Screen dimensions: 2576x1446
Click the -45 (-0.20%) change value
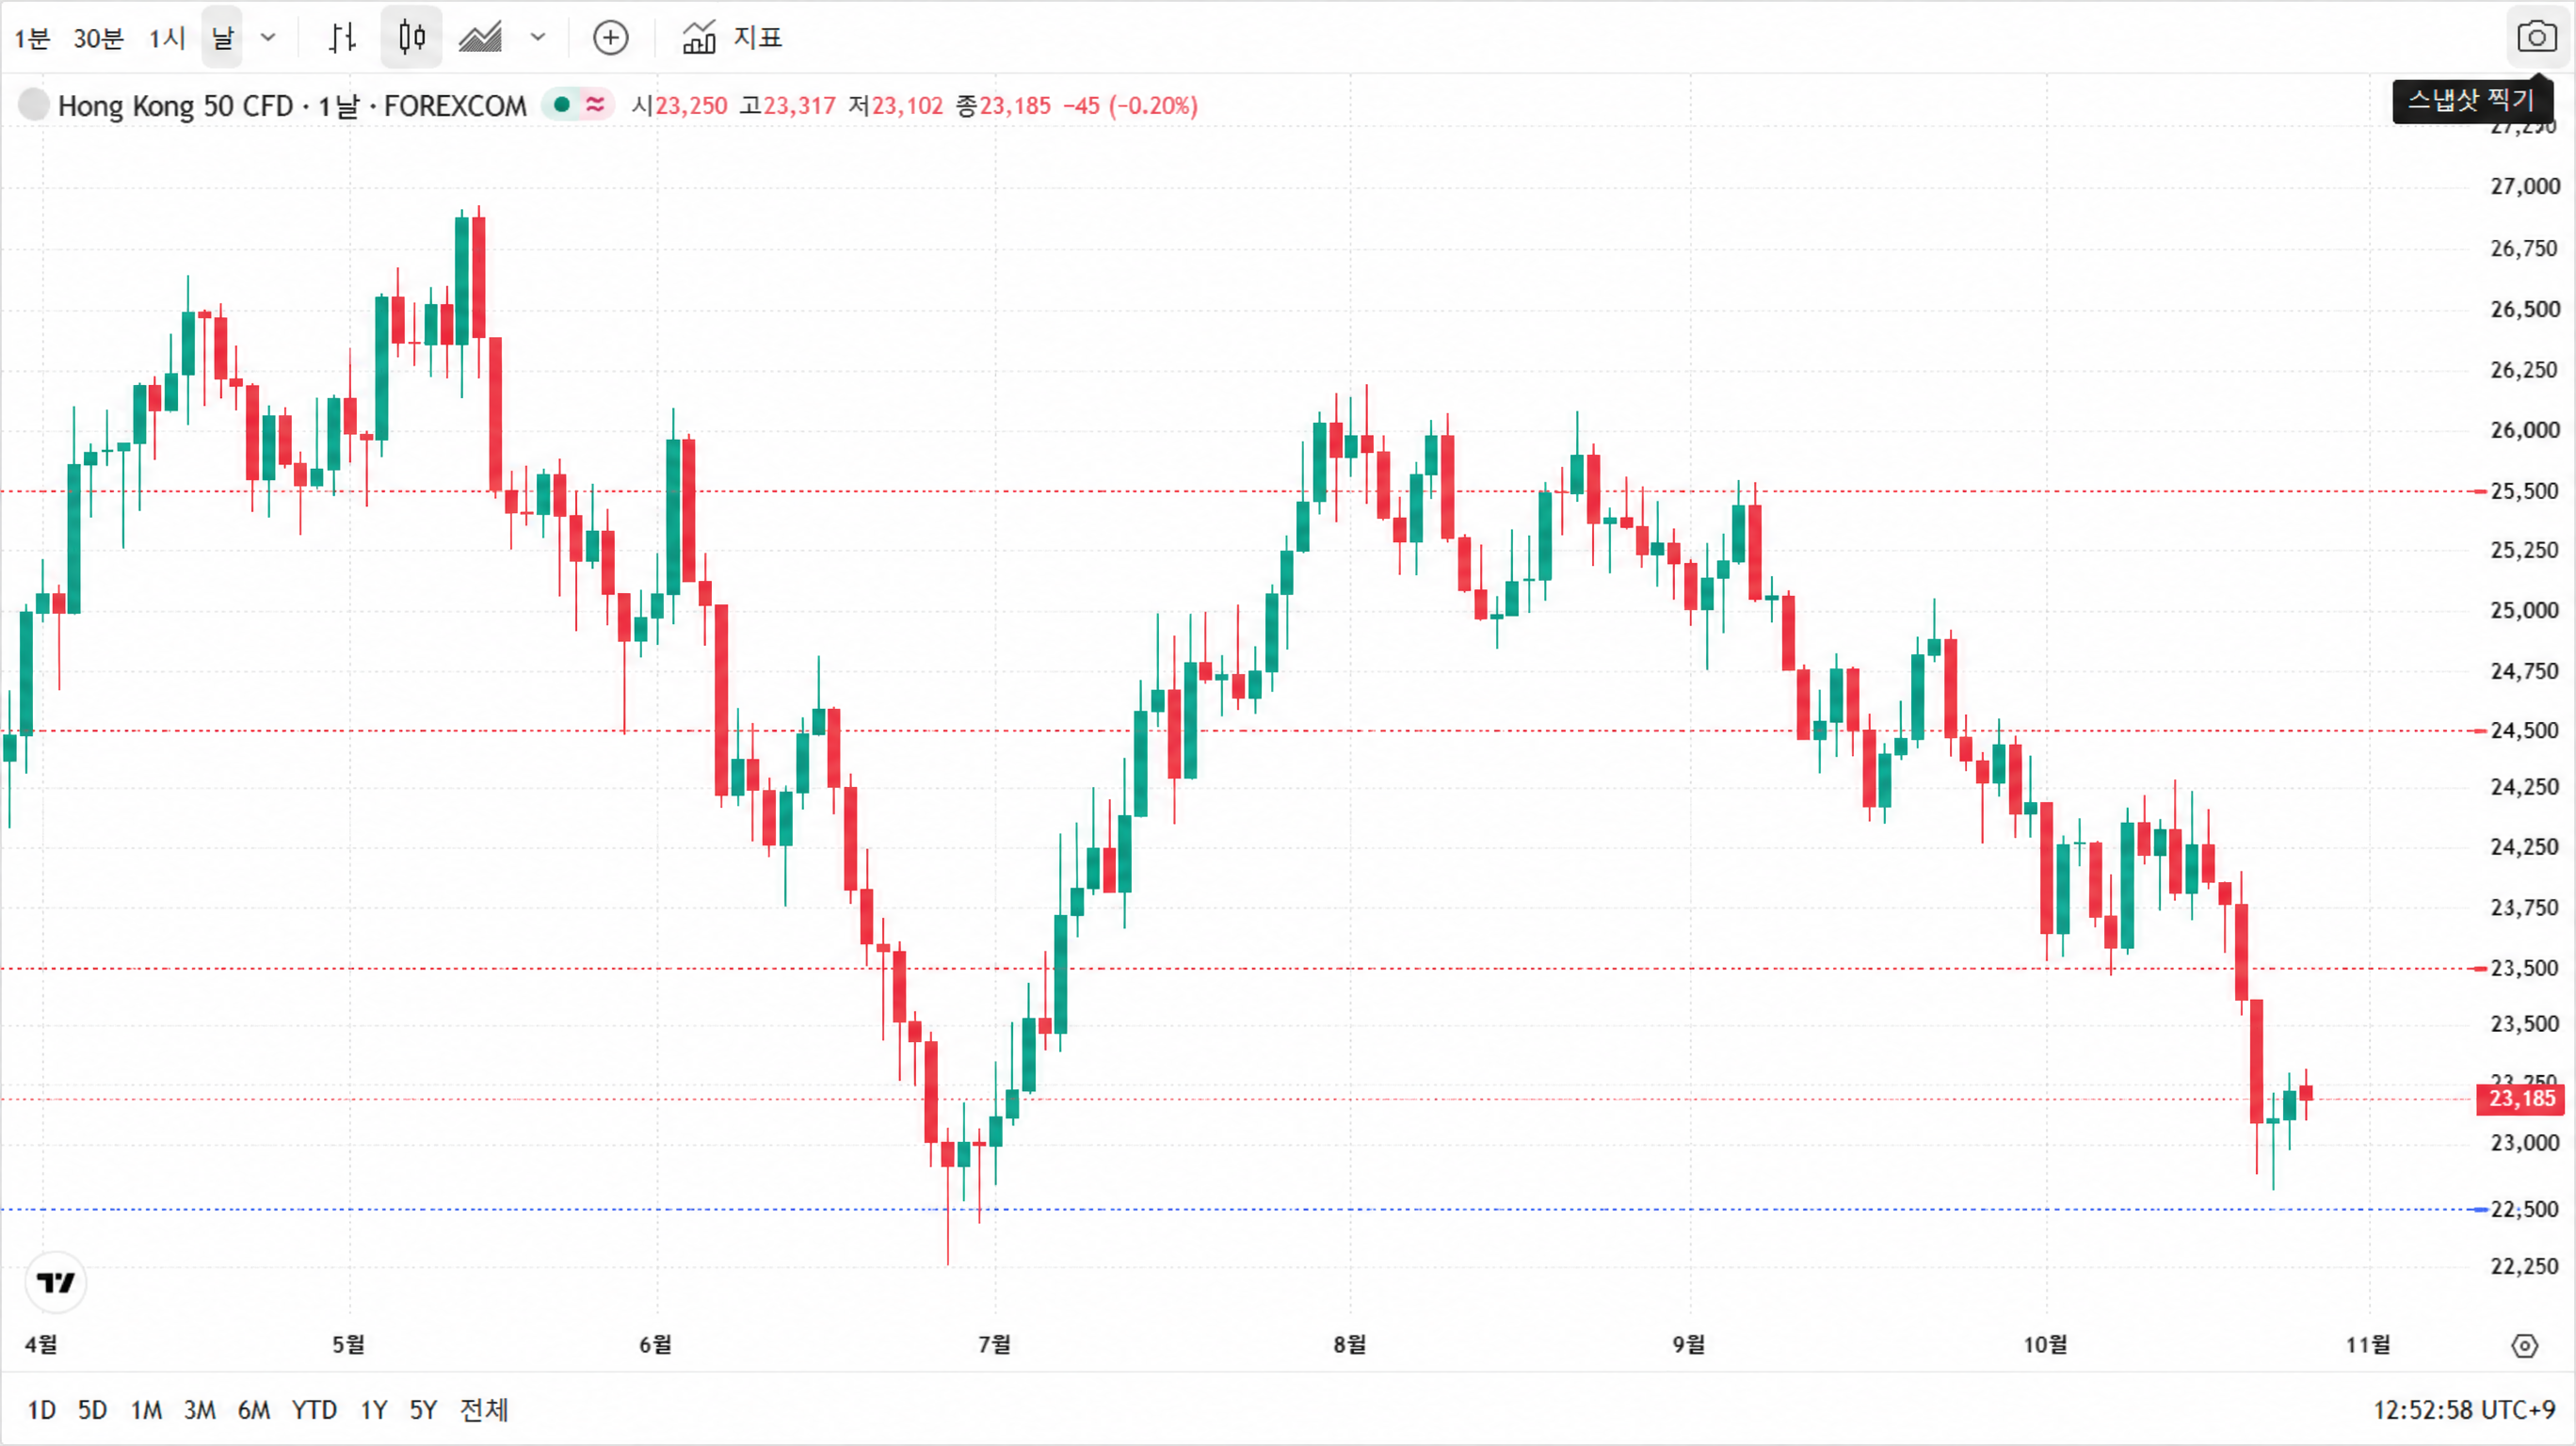click(x=1130, y=106)
